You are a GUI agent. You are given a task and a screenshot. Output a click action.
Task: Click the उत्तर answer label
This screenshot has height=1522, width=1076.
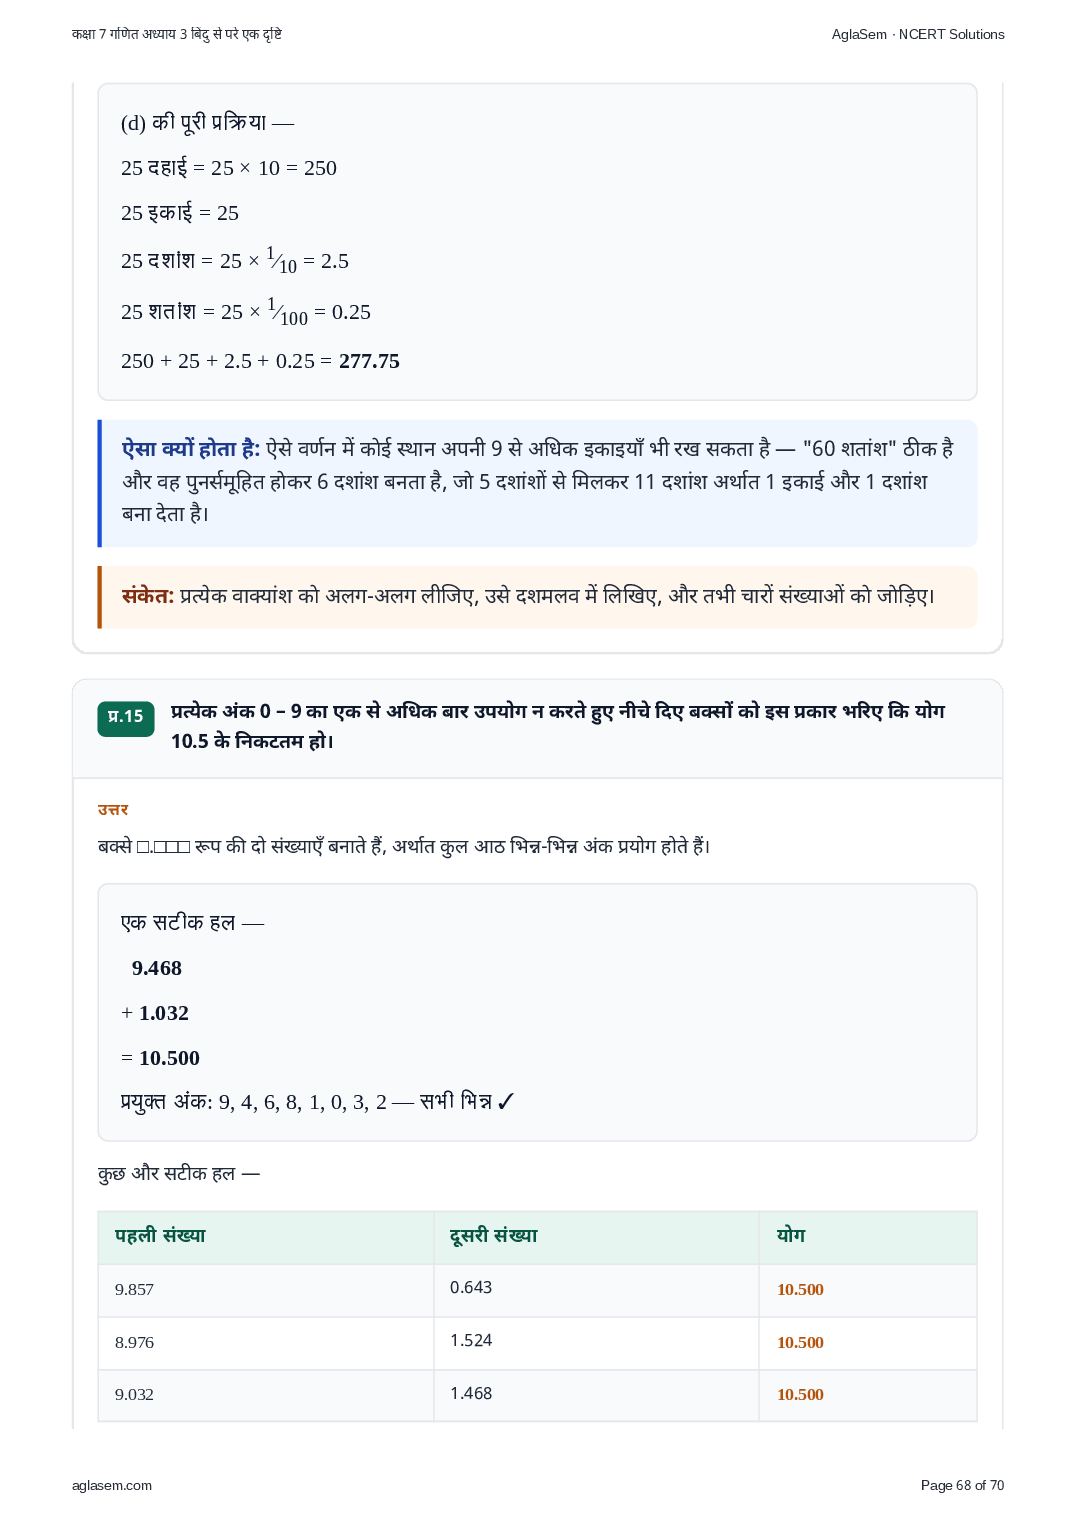coord(113,810)
